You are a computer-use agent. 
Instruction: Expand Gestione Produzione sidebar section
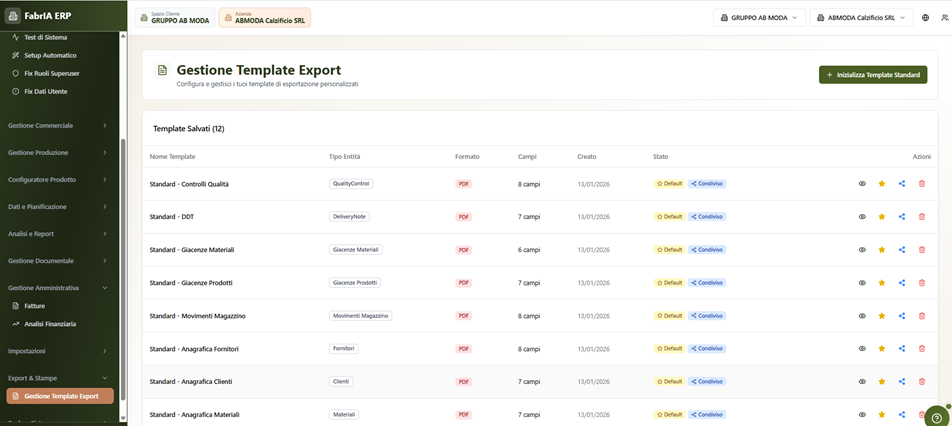coord(58,152)
